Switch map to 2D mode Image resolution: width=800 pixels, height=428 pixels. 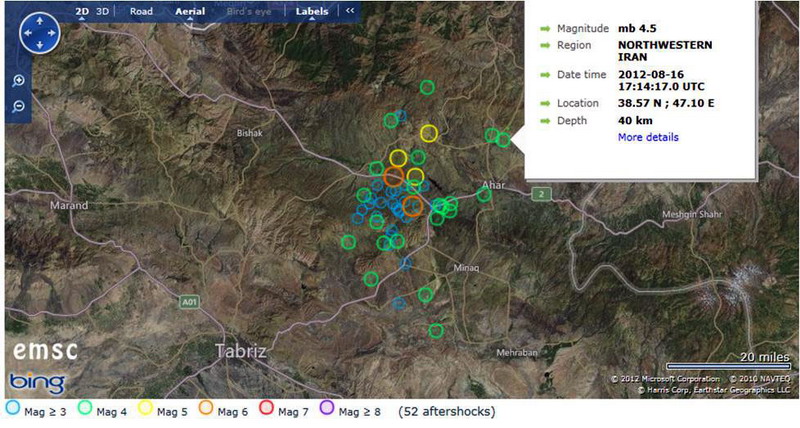point(82,12)
